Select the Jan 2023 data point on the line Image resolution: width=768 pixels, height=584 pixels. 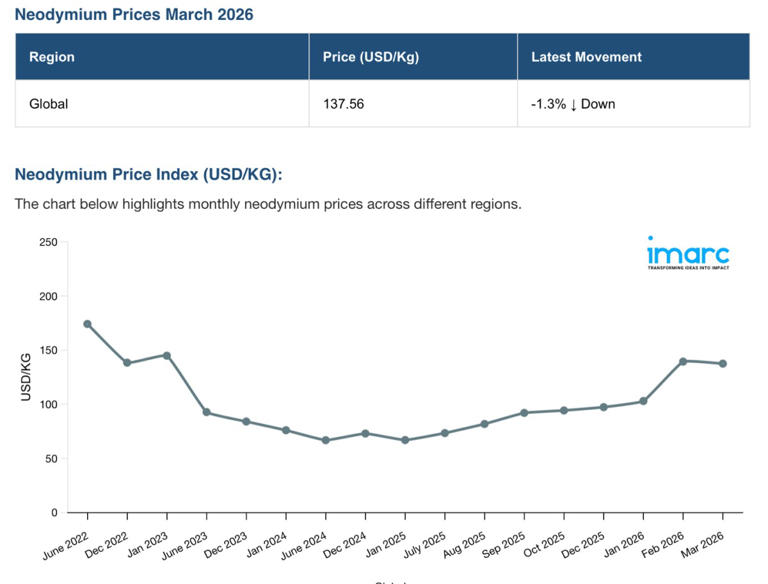(x=167, y=355)
